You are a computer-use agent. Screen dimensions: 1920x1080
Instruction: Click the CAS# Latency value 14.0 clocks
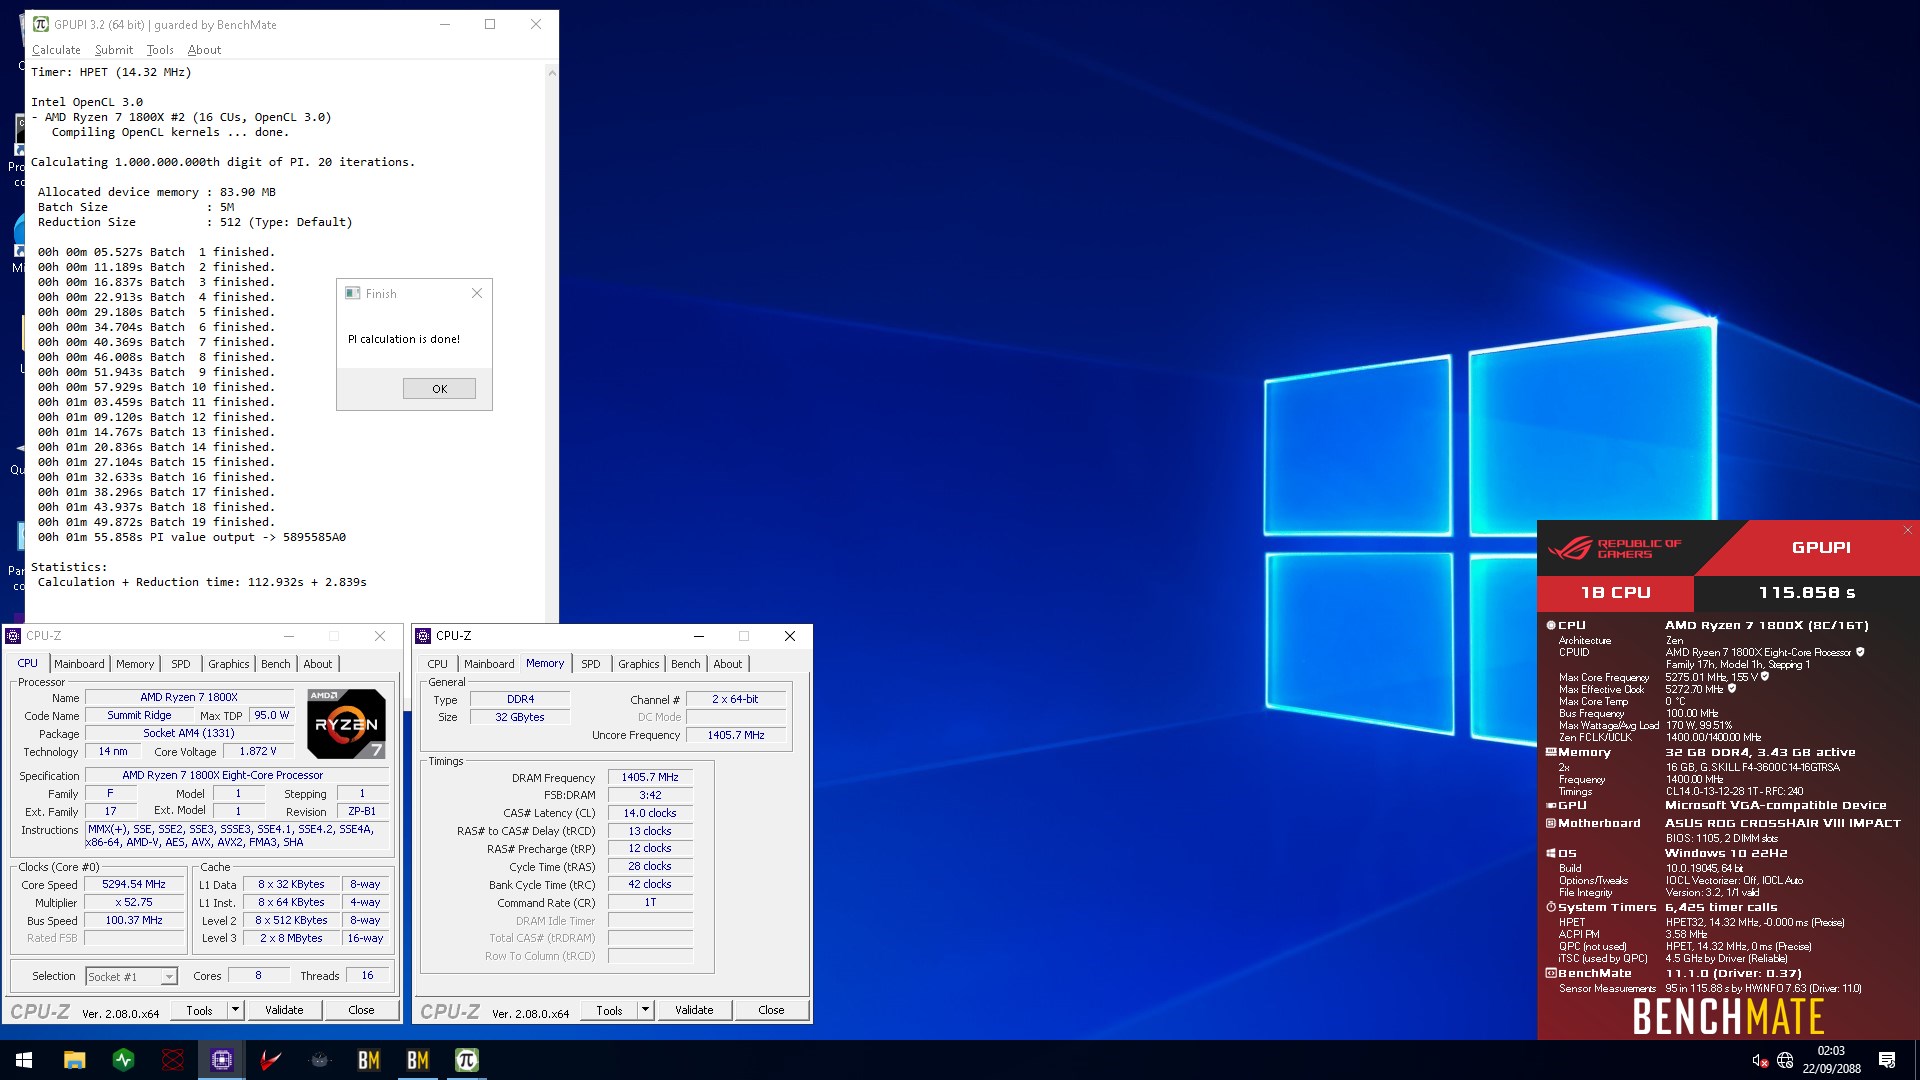(650, 813)
